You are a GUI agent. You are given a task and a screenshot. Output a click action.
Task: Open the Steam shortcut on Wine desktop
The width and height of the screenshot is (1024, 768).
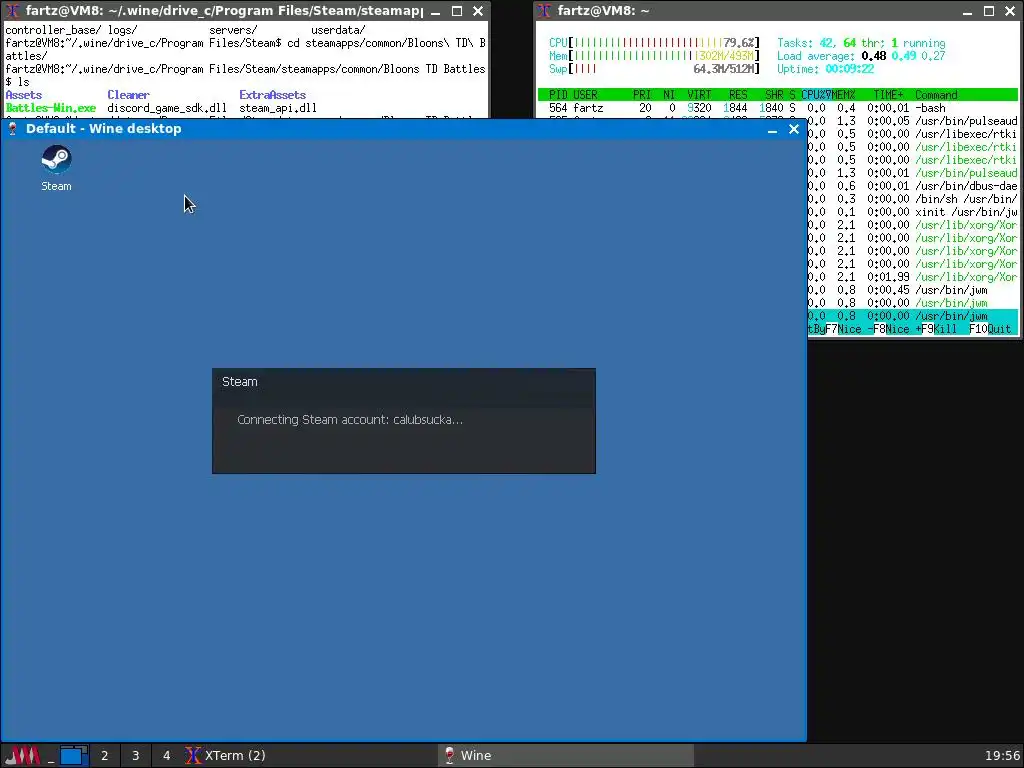(56, 168)
